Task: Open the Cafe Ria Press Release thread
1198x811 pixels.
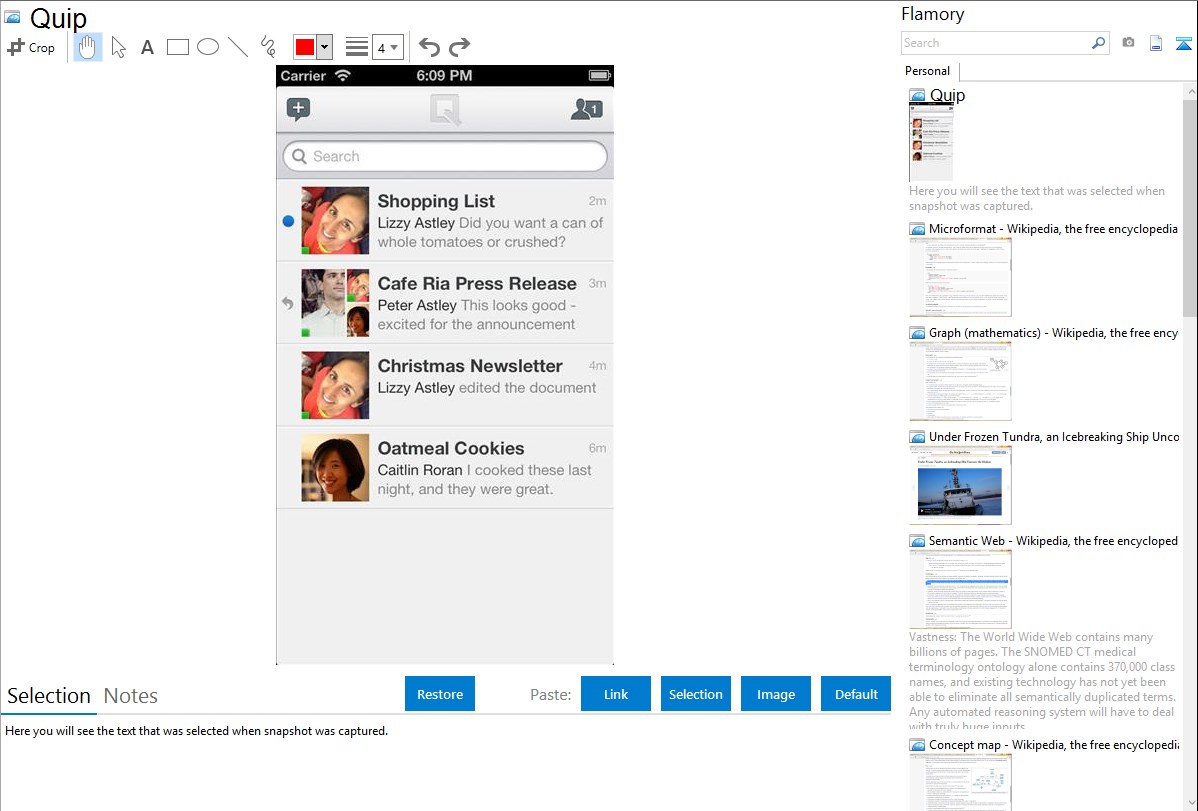Action: pyautogui.click(x=445, y=303)
